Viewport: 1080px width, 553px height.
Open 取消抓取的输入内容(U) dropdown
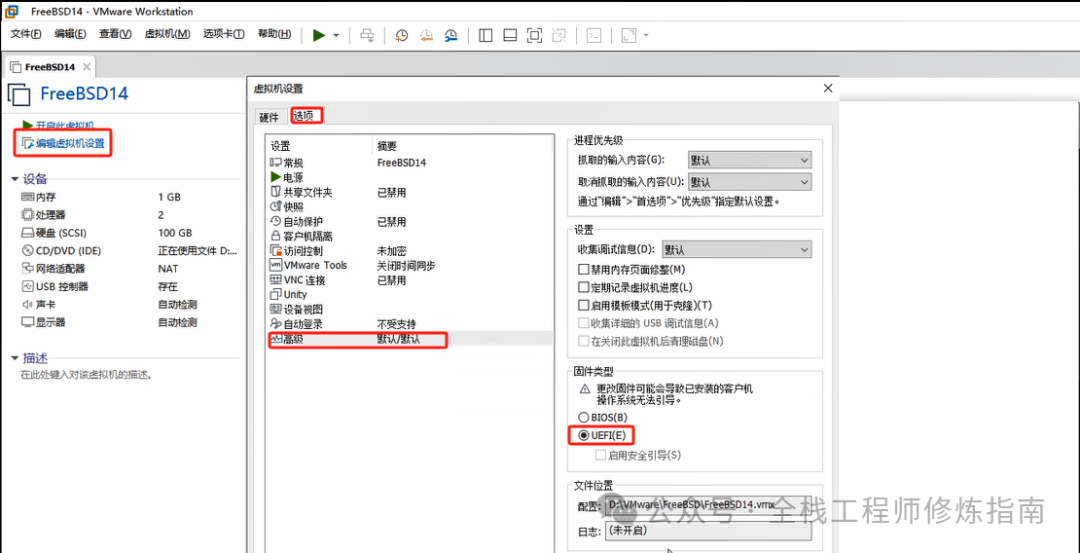(x=749, y=182)
